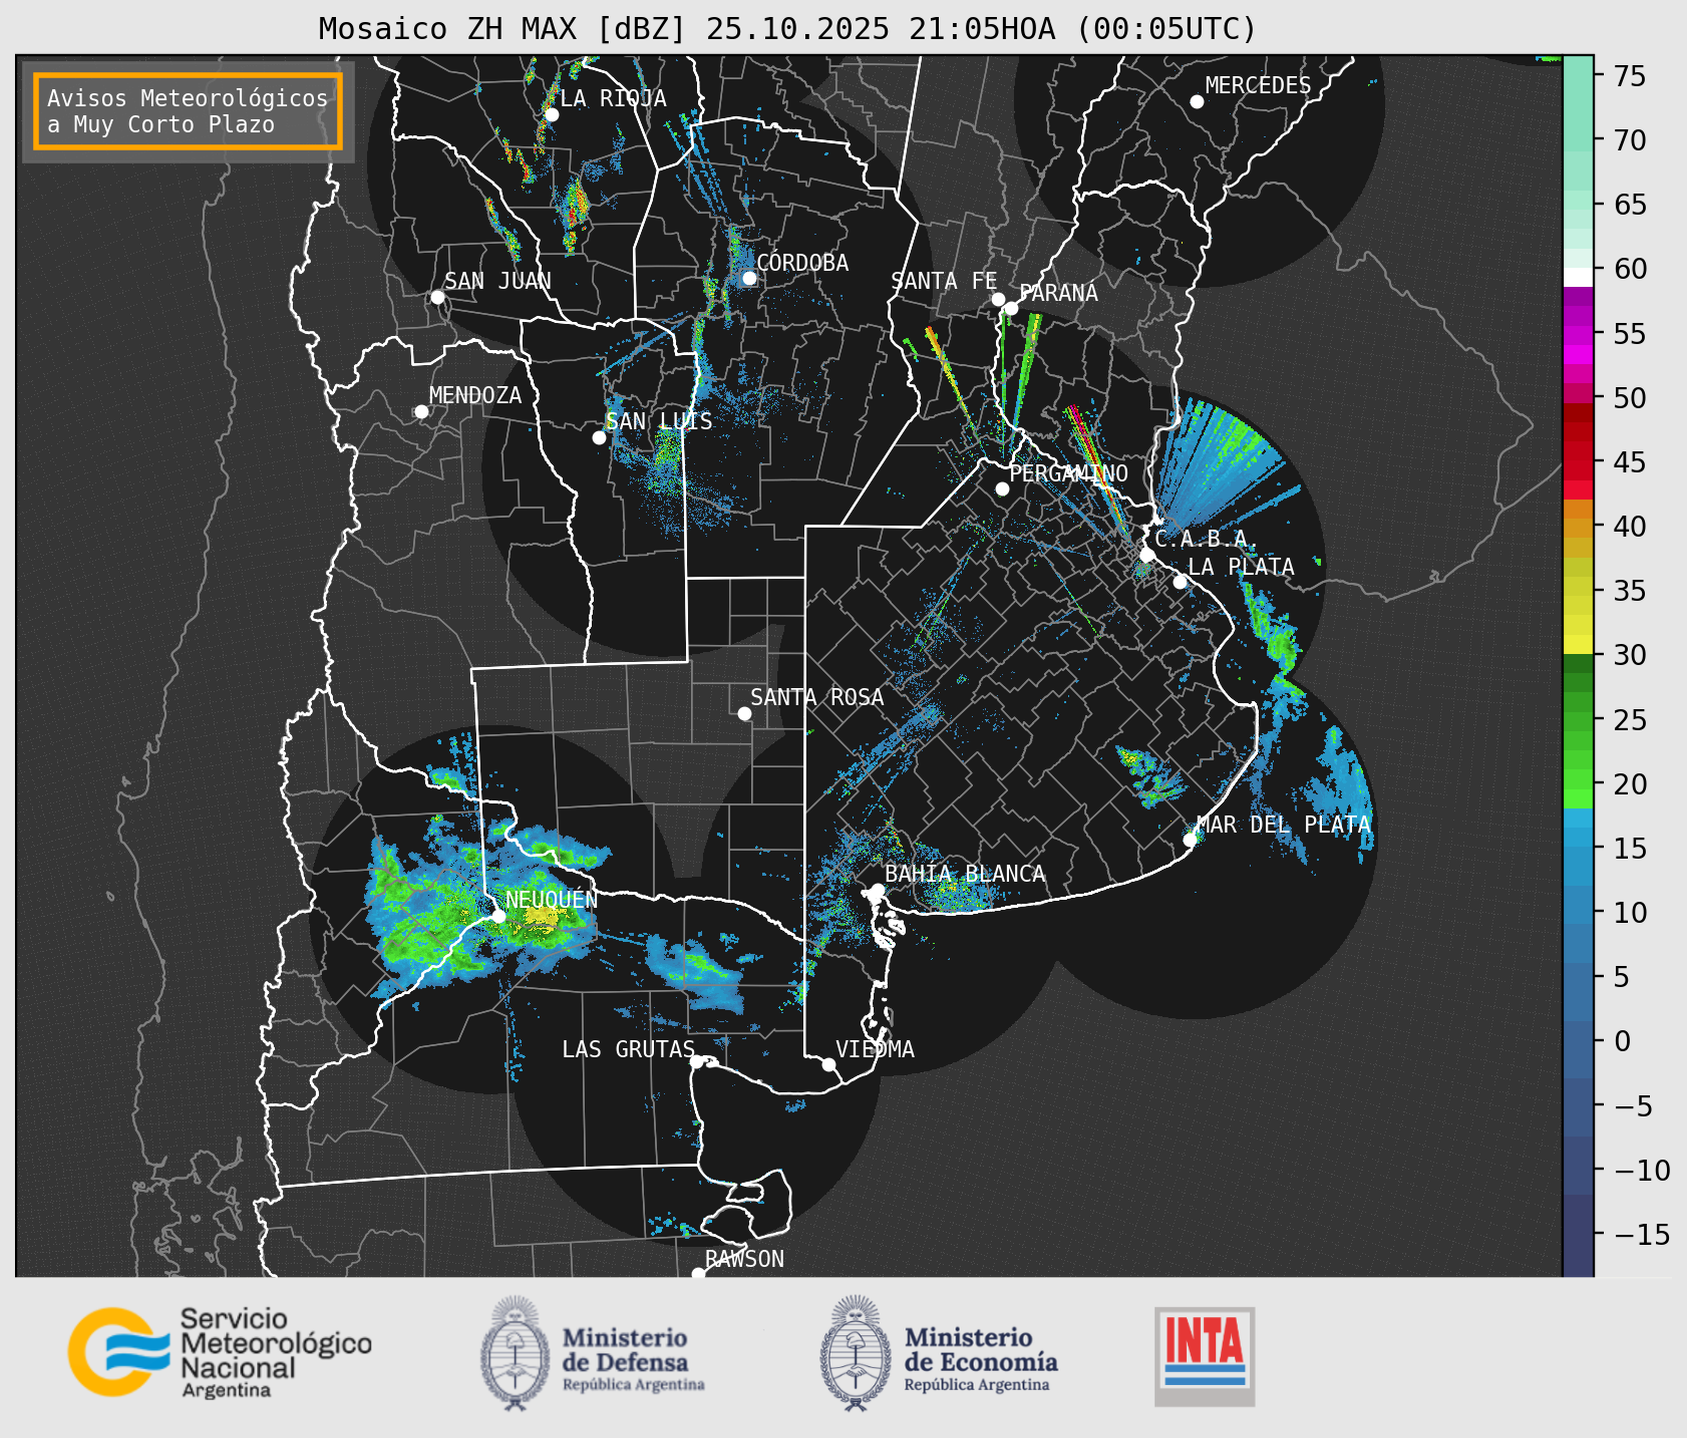This screenshot has height=1438, width=1687.
Task: Click the MAR DEL PLATA label text
Action: point(1283,825)
